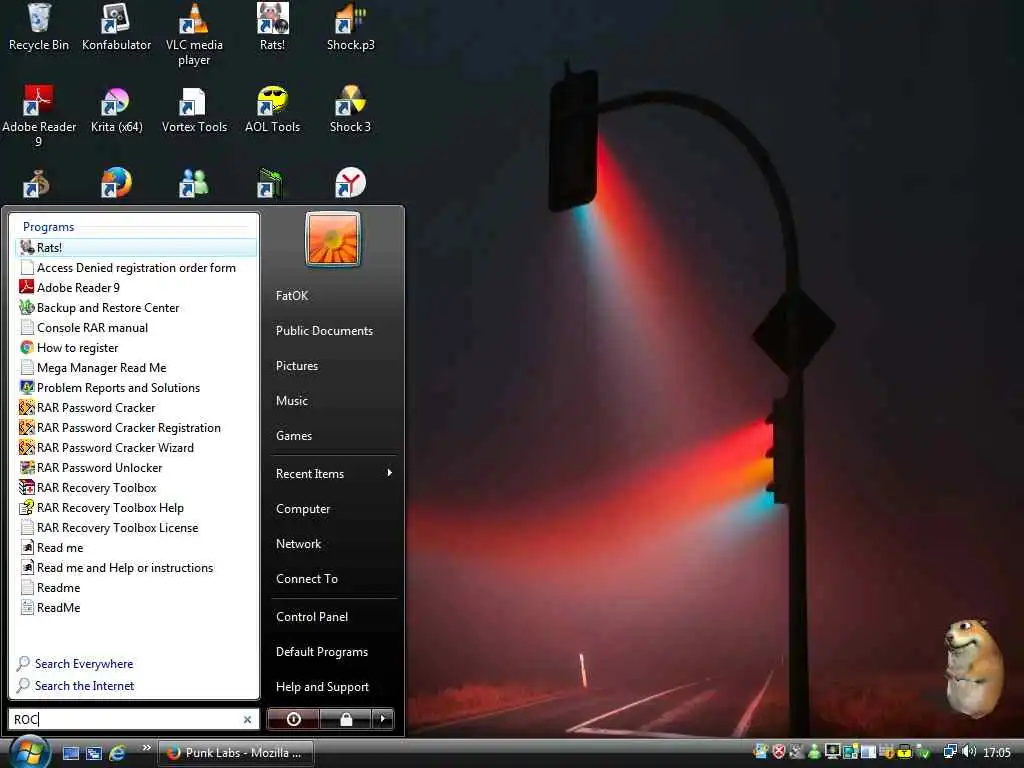Open Control Panel from Start menu
The width and height of the screenshot is (1024, 768).
(312, 616)
